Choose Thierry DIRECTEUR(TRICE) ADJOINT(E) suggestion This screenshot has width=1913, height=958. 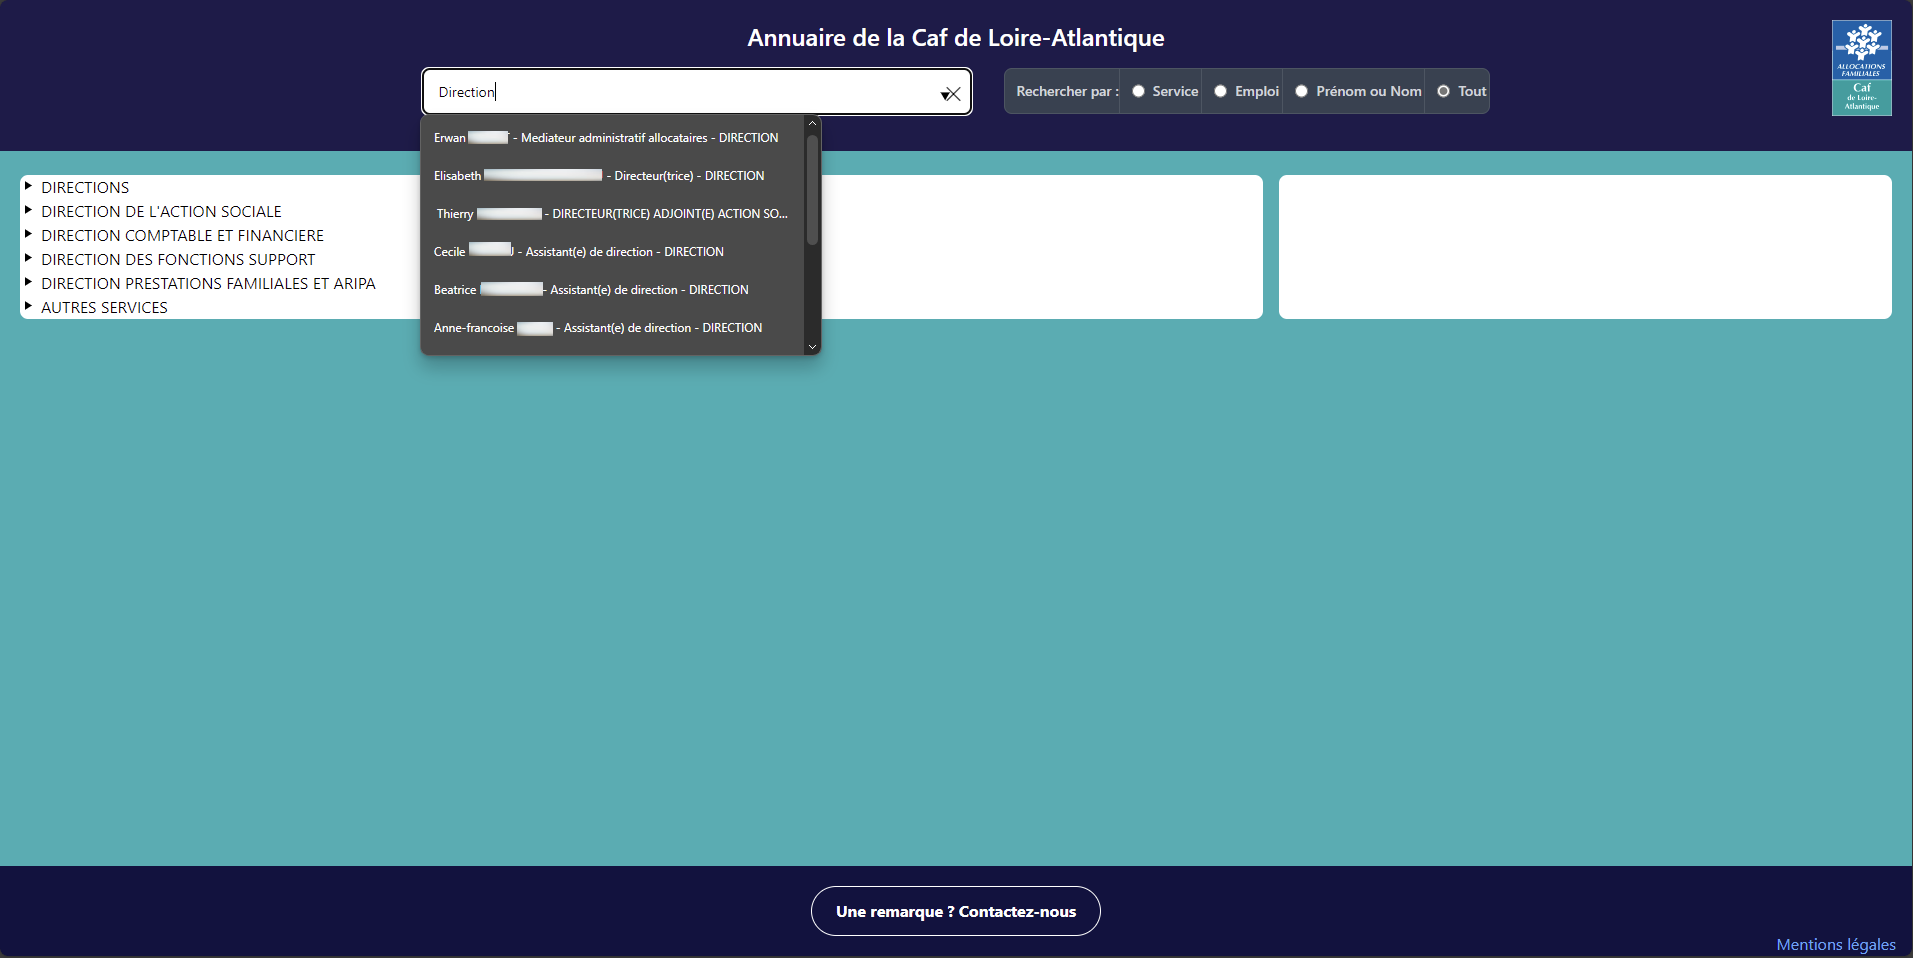tap(612, 214)
